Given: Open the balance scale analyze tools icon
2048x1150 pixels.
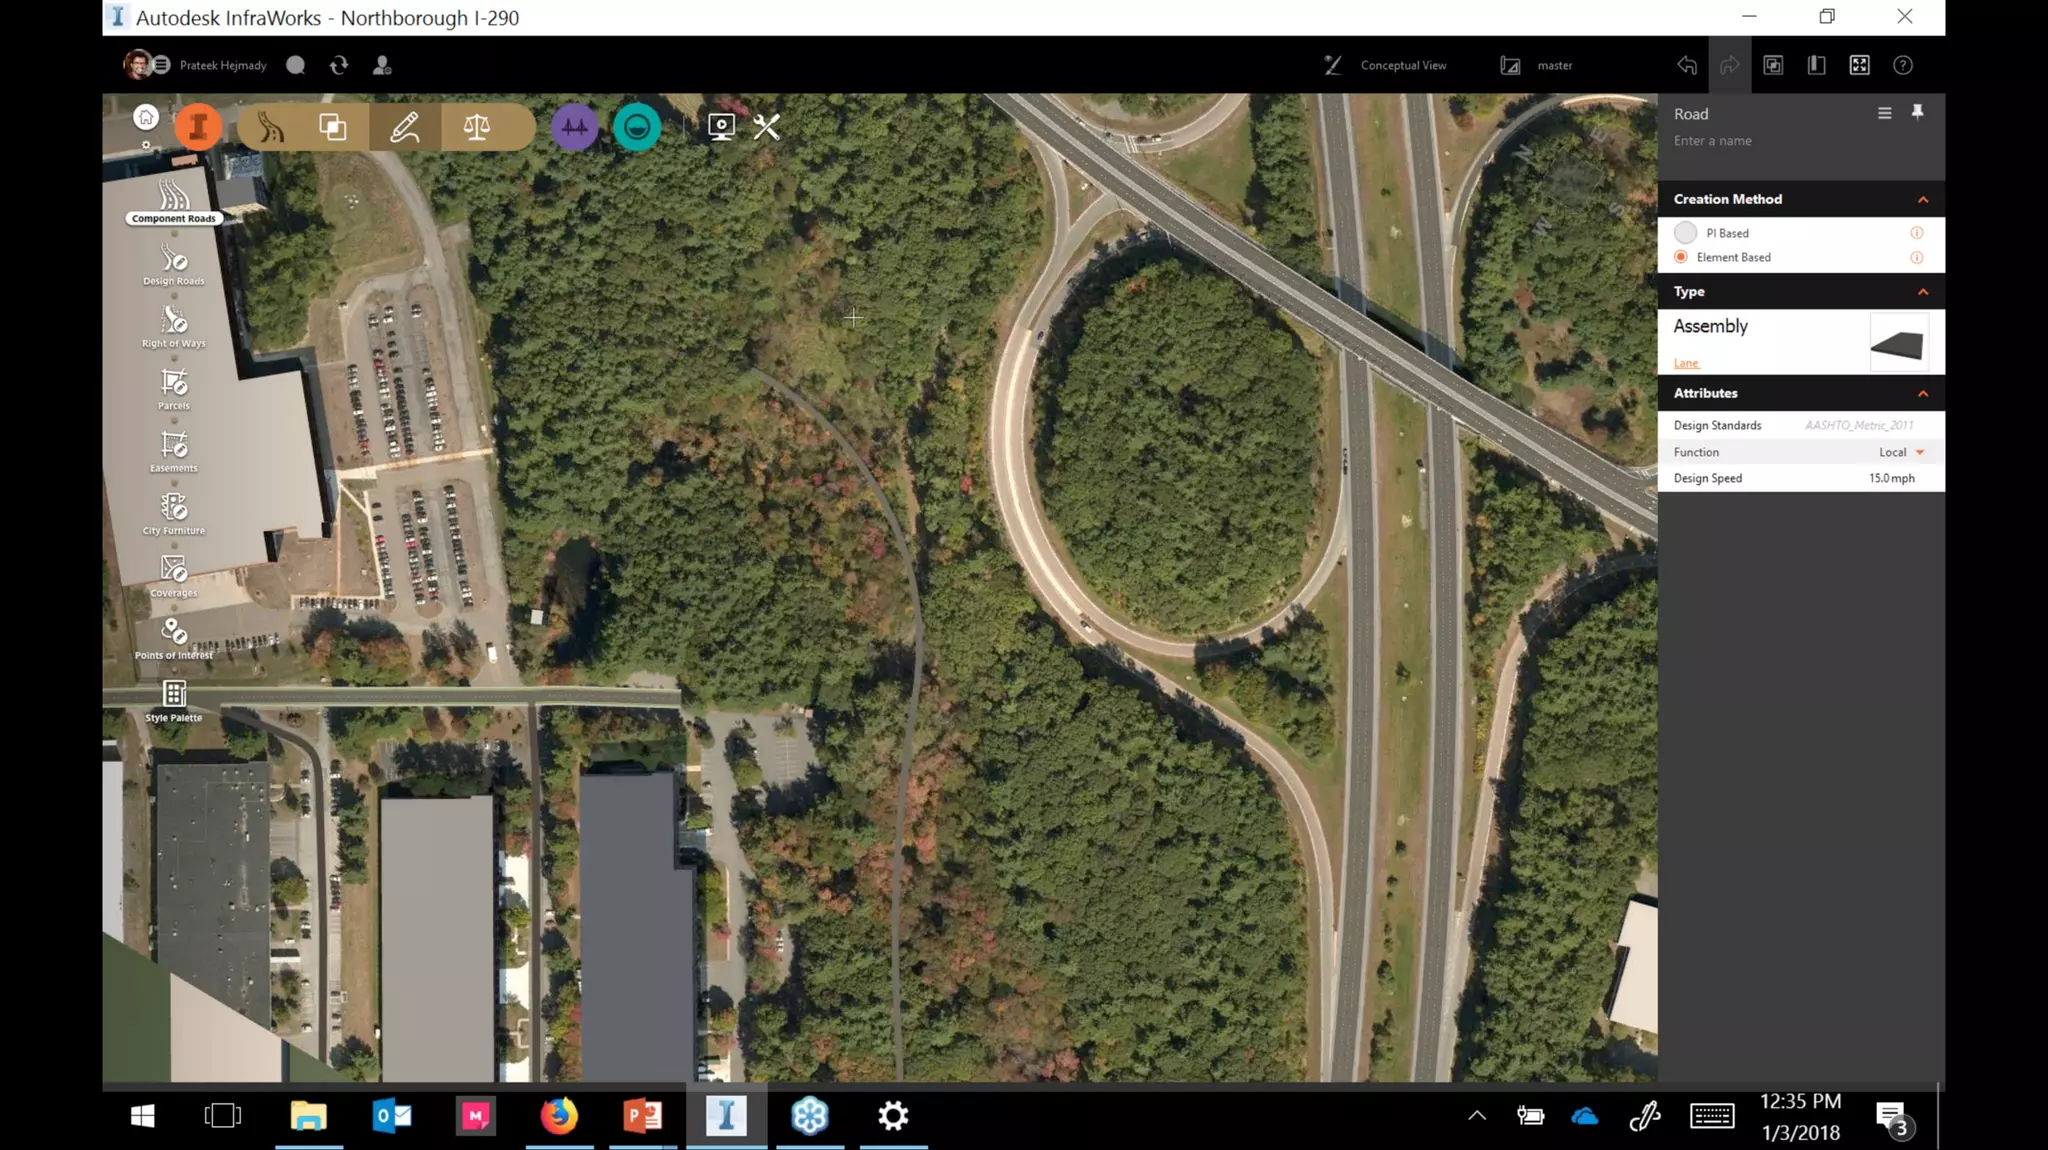Looking at the screenshot, I should click(x=477, y=127).
